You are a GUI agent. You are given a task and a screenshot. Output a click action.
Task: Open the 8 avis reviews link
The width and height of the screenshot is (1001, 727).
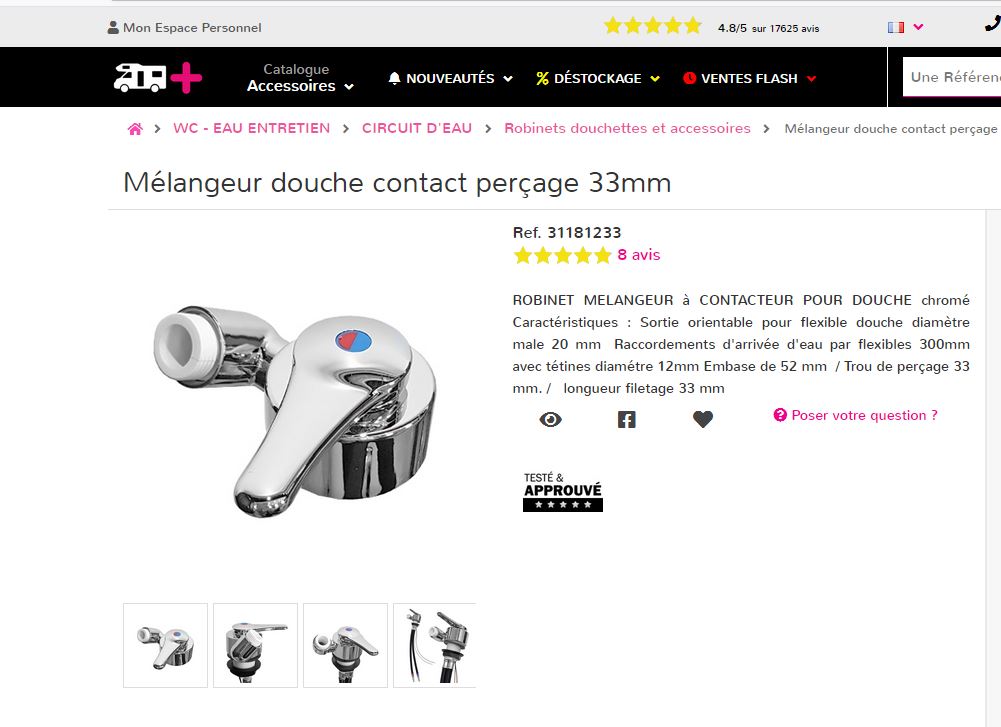[638, 255]
